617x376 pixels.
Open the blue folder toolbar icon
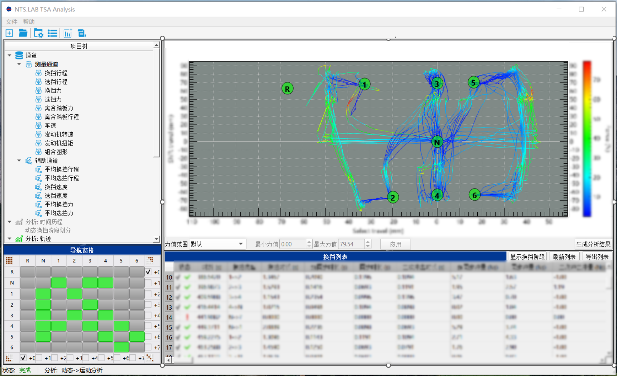click(23, 33)
